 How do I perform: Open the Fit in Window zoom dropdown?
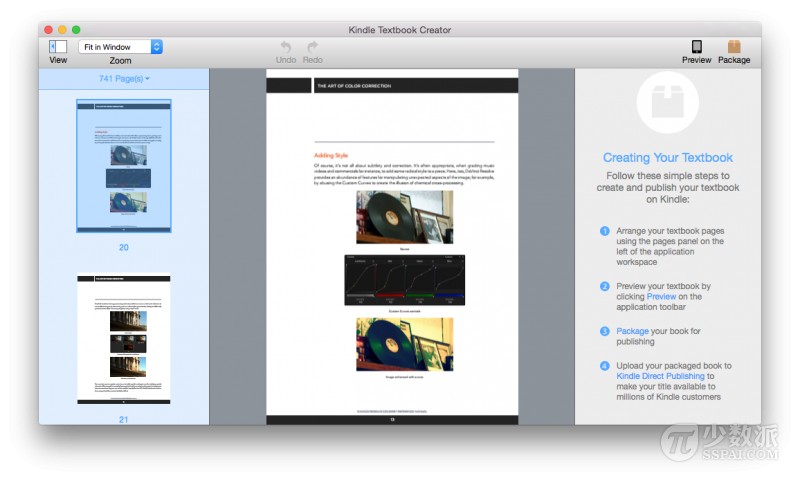120,47
